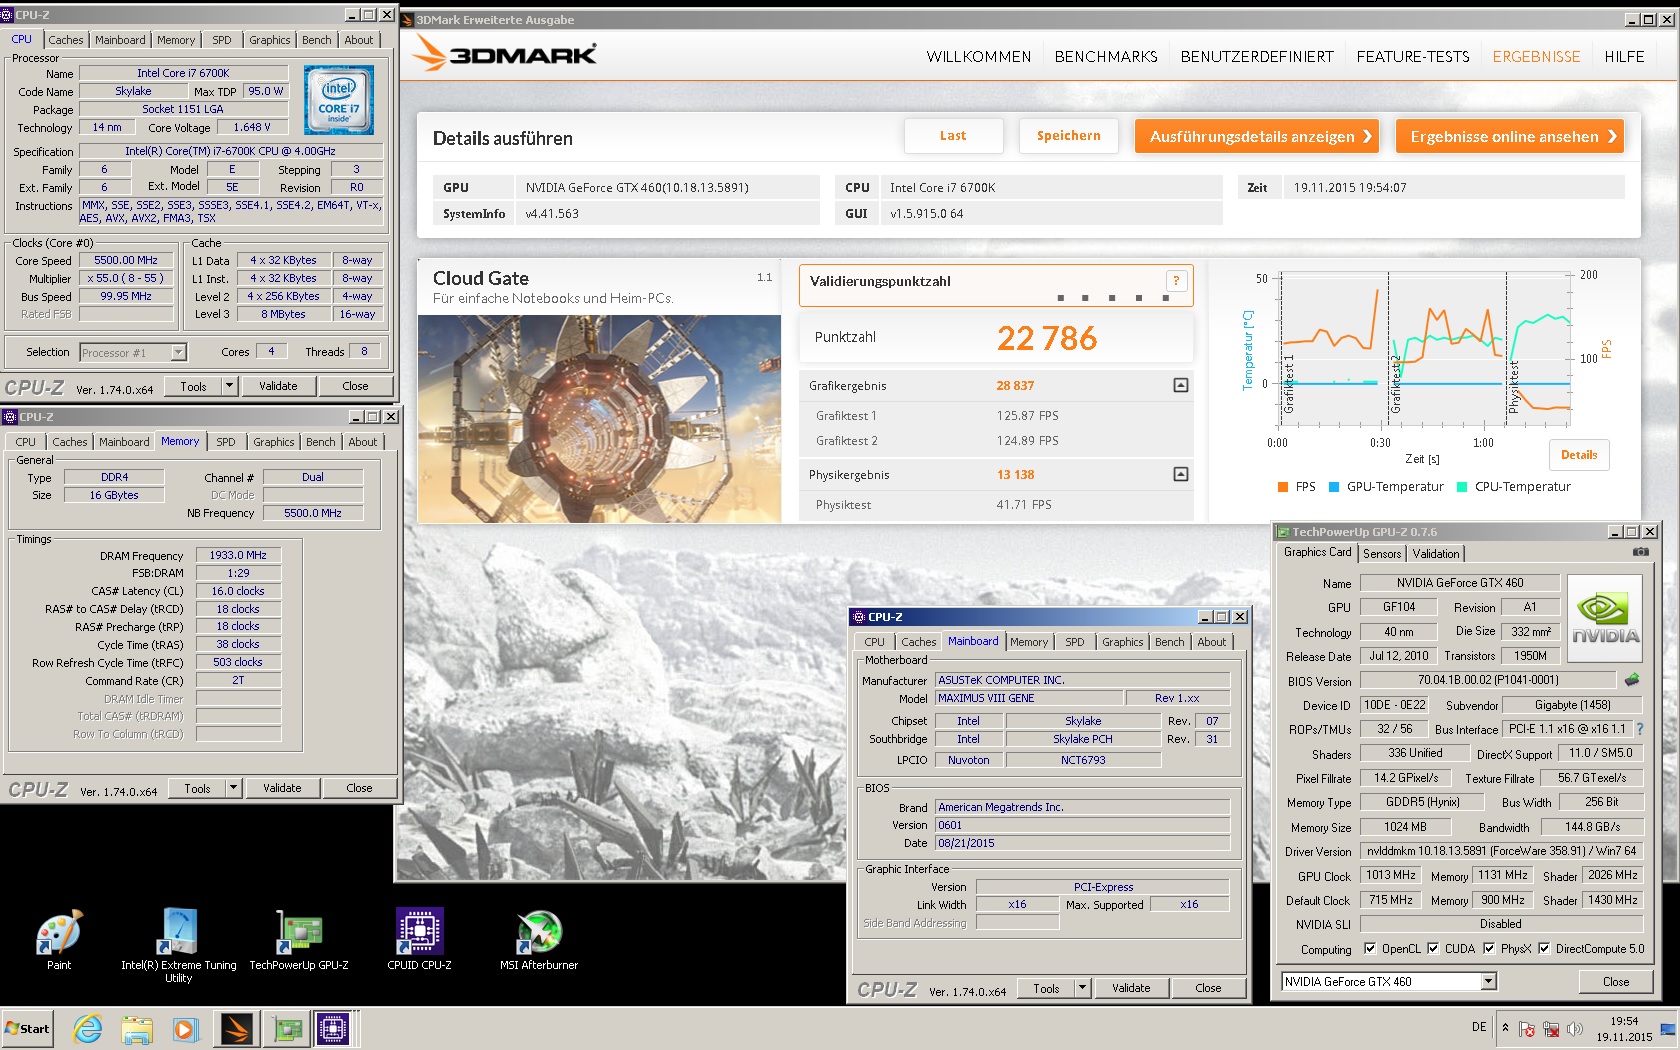The image size is (1680, 1050).
Task: Click GPU-Z screenshot camera icon
Action: 1641,552
